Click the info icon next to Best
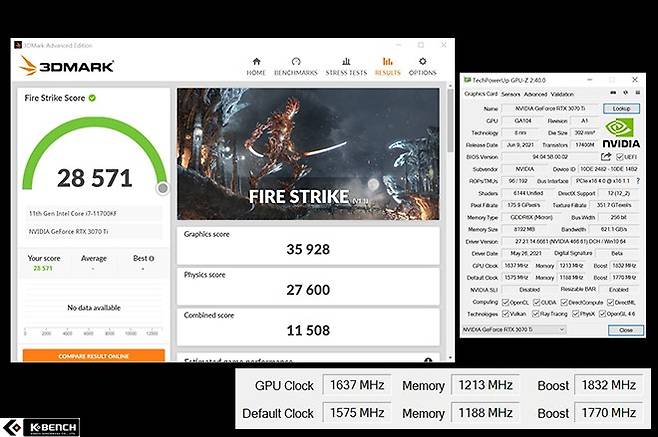Image resolution: width=658 pixels, height=437 pixels. point(153,258)
